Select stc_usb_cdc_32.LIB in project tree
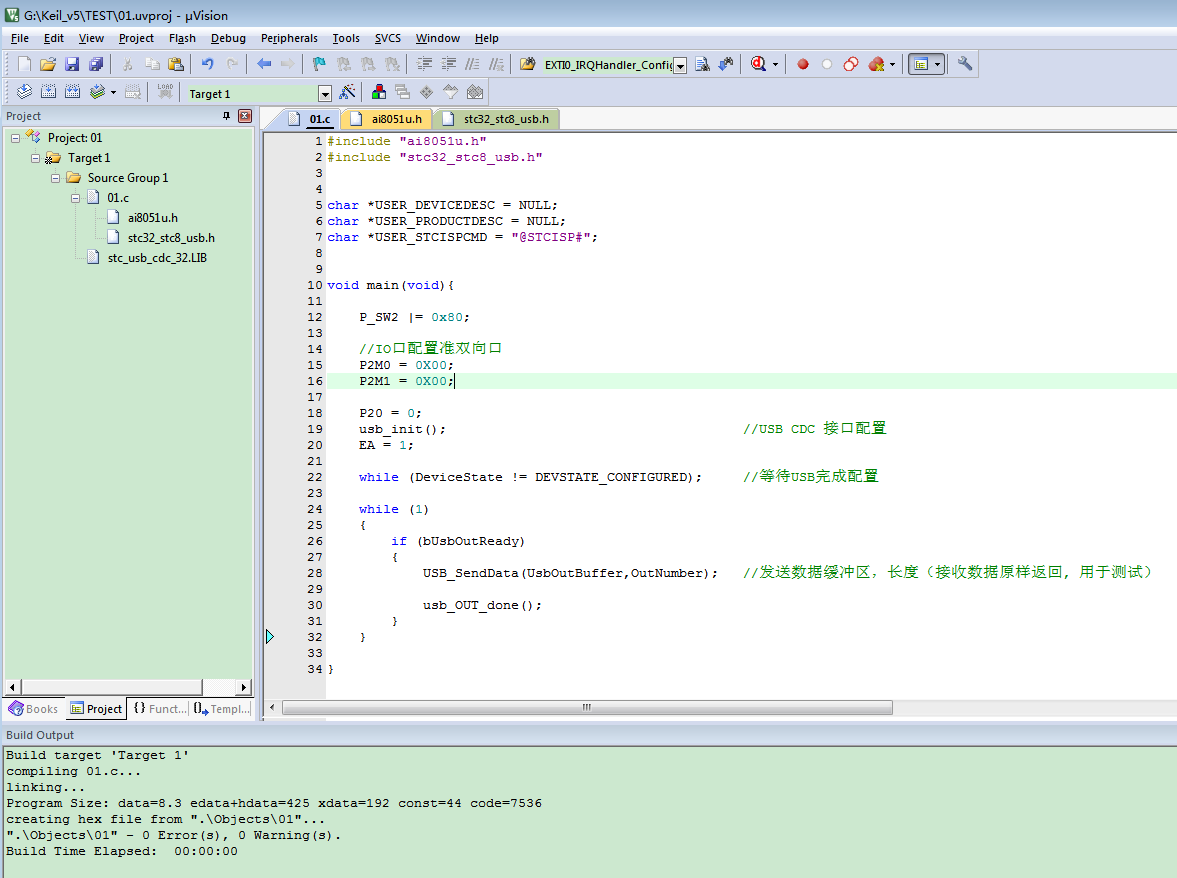Image resolution: width=1177 pixels, height=878 pixels. 157,258
